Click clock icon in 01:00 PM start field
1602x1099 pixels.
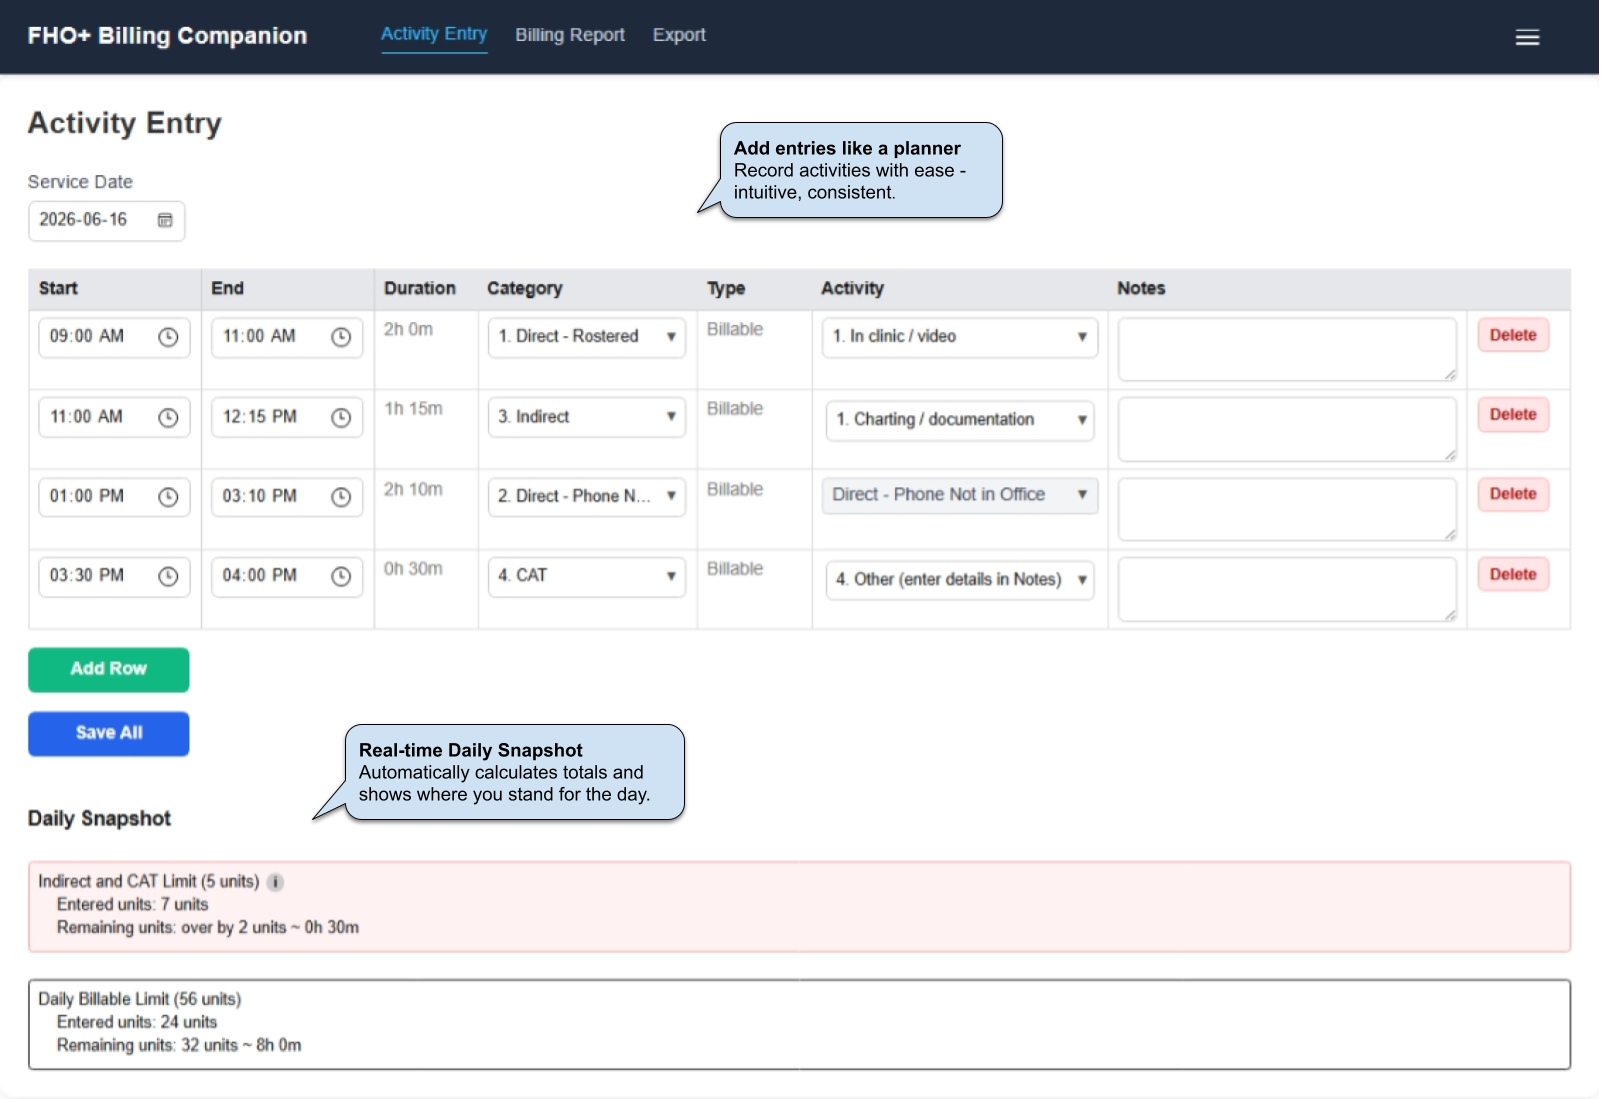click(x=168, y=497)
